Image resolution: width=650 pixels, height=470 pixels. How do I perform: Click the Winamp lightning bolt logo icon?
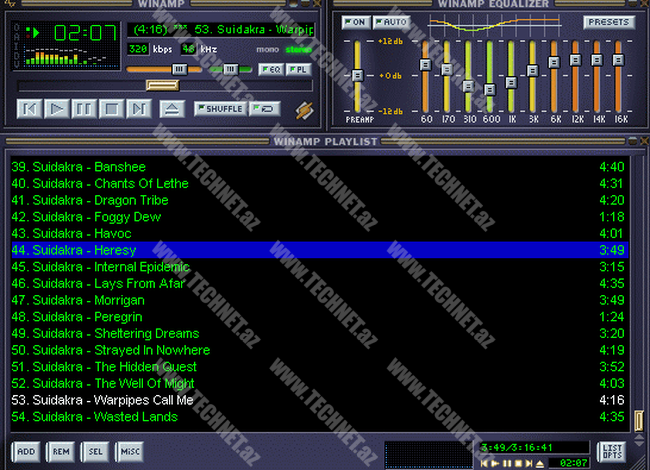[304, 108]
